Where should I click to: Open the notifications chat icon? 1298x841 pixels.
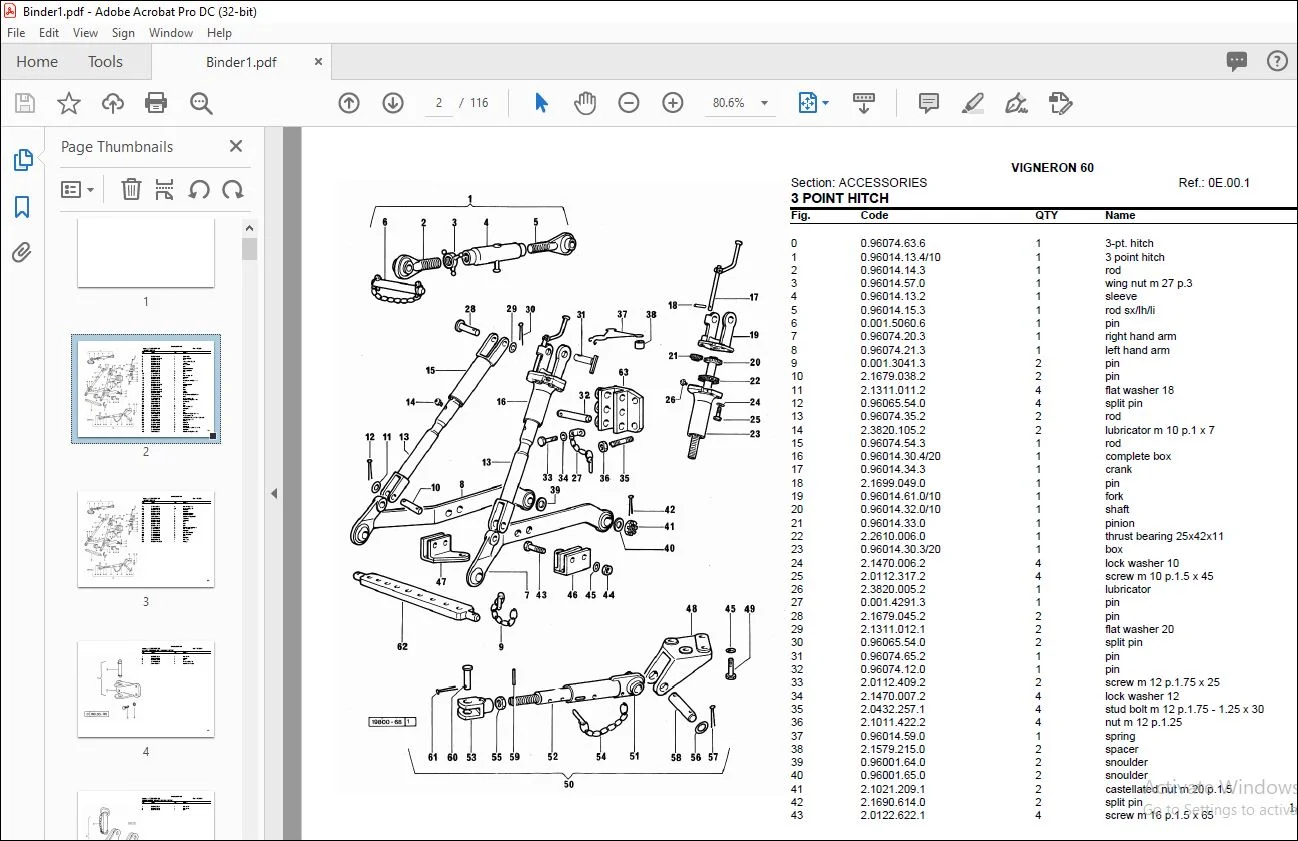point(1237,61)
